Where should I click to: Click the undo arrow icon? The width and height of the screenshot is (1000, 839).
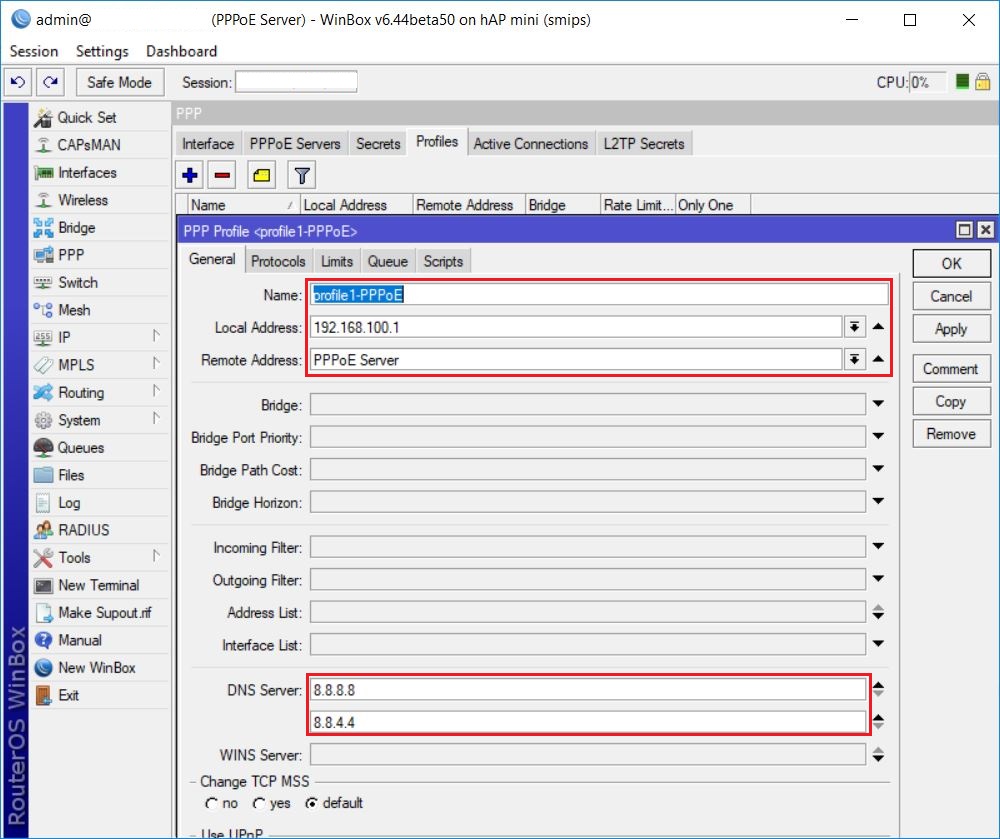[x=18, y=82]
